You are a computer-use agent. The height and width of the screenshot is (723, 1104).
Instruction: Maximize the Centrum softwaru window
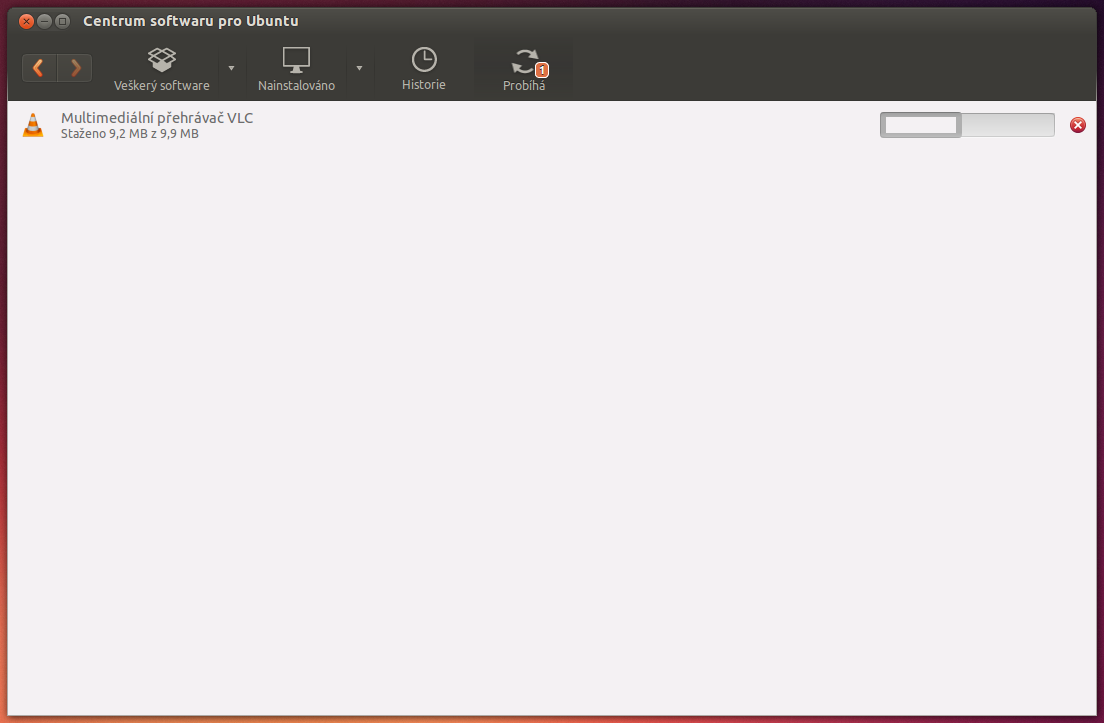[62, 21]
